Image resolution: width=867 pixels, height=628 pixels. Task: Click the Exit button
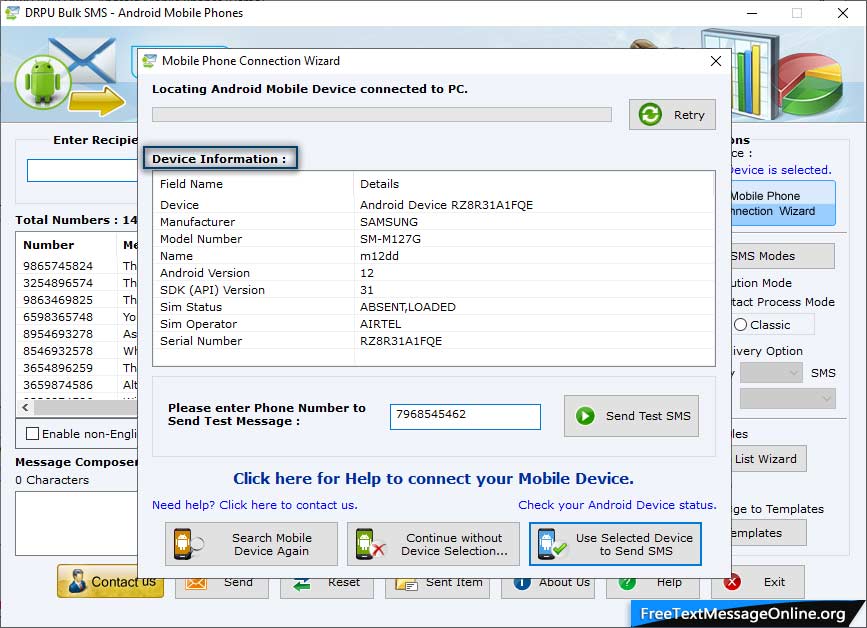[758, 582]
